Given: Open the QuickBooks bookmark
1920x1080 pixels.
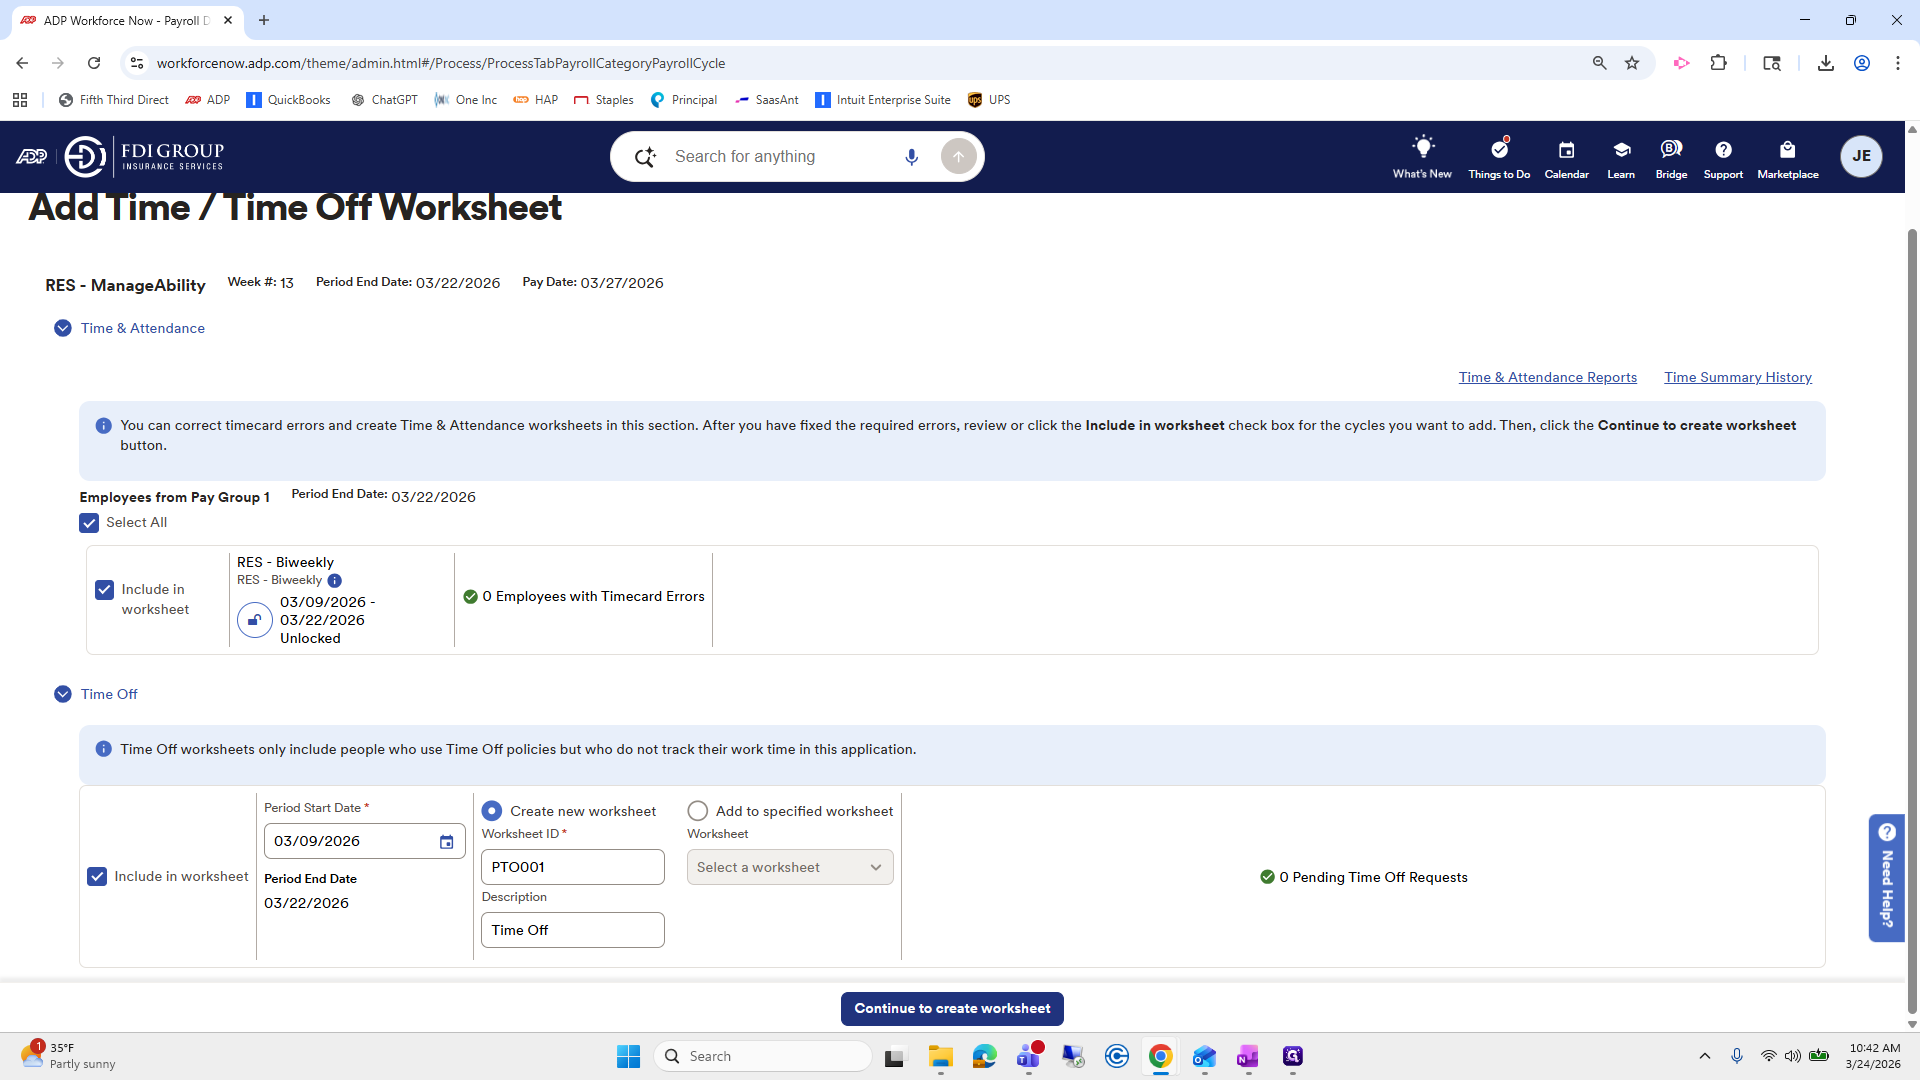Looking at the screenshot, I should point(288,100).
